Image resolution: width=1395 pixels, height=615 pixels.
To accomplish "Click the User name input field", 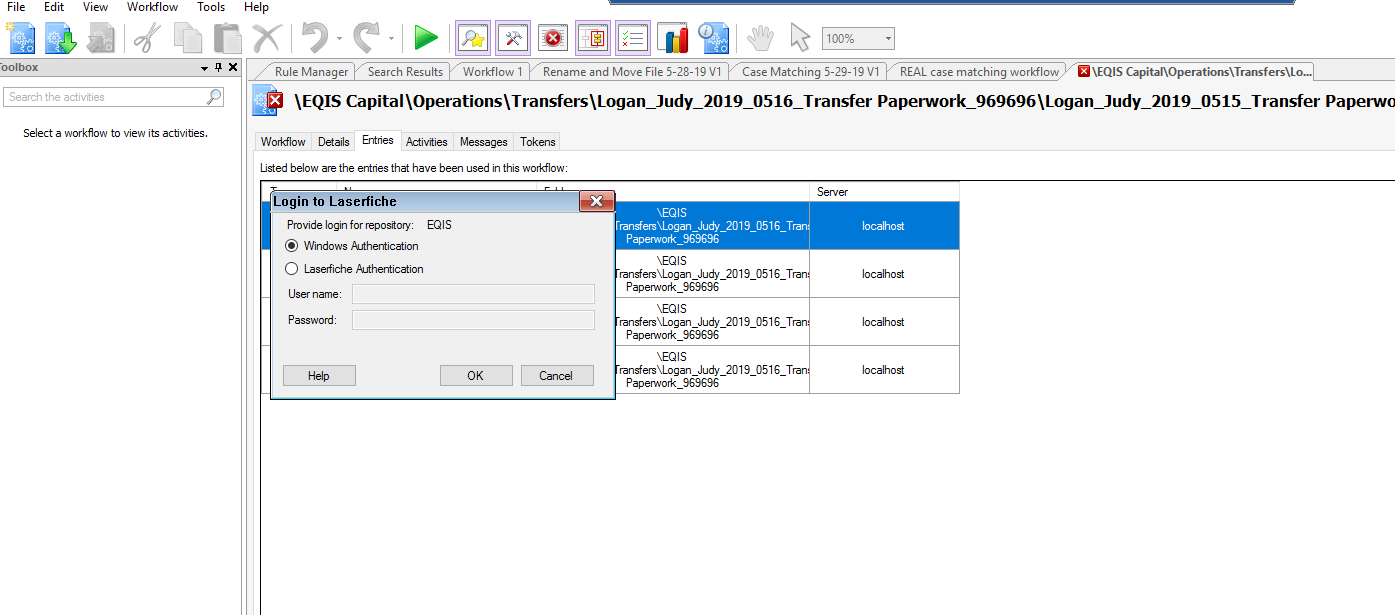I will tap(473, 294).
